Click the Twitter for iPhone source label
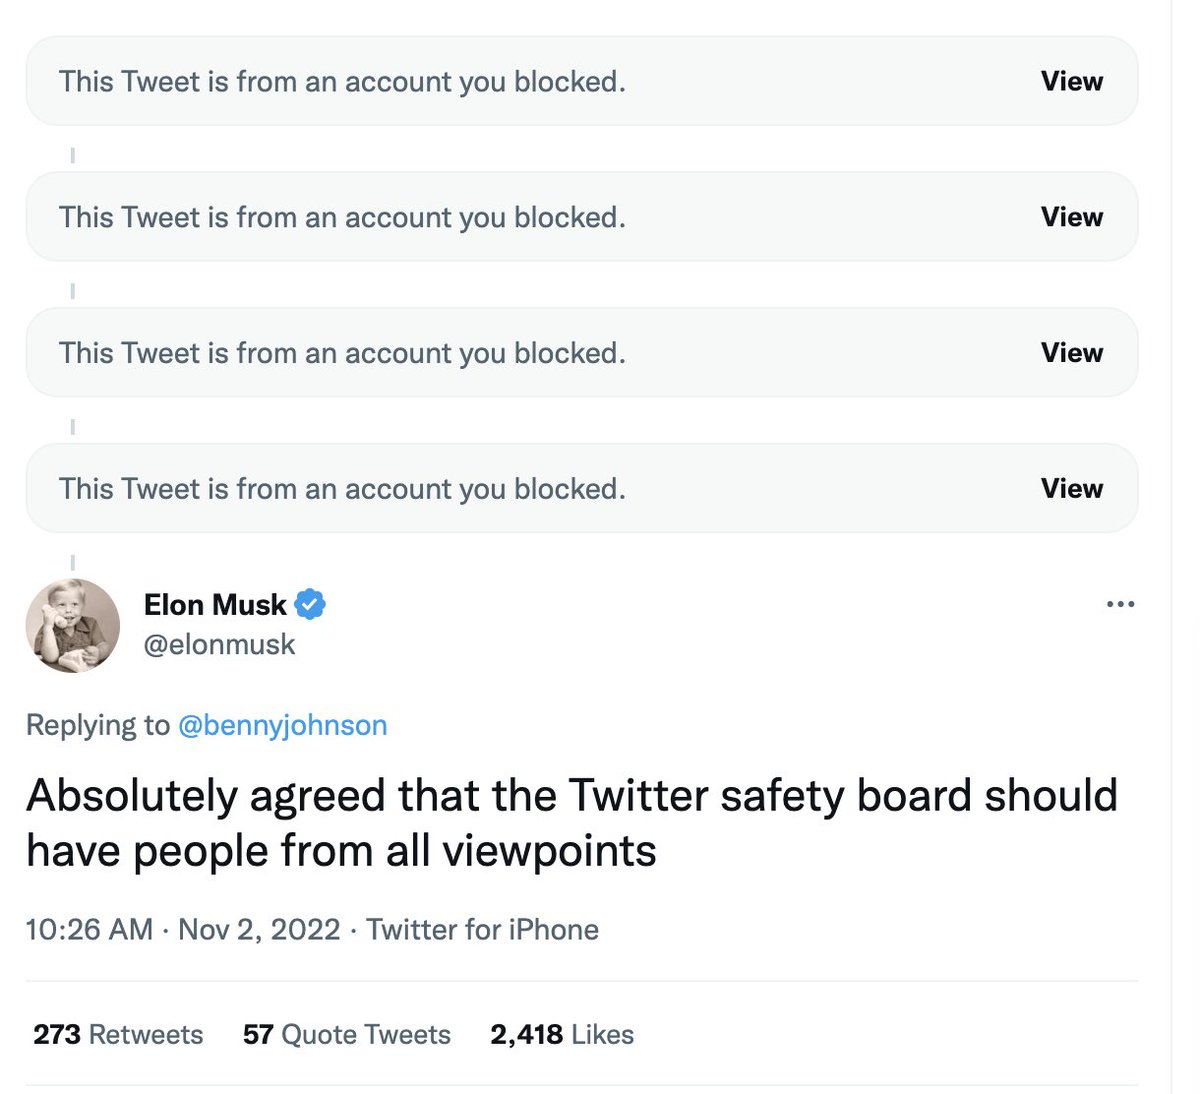Viewport: 1200px width, 1094px height. tap(482, 930)
